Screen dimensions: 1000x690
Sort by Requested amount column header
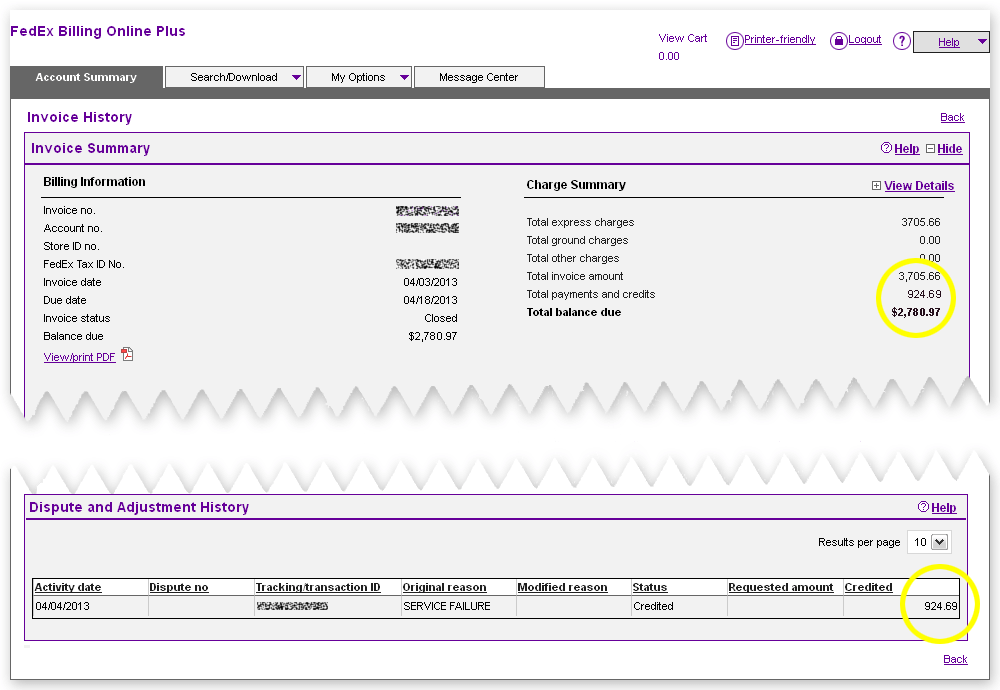[x=781, y=587]
